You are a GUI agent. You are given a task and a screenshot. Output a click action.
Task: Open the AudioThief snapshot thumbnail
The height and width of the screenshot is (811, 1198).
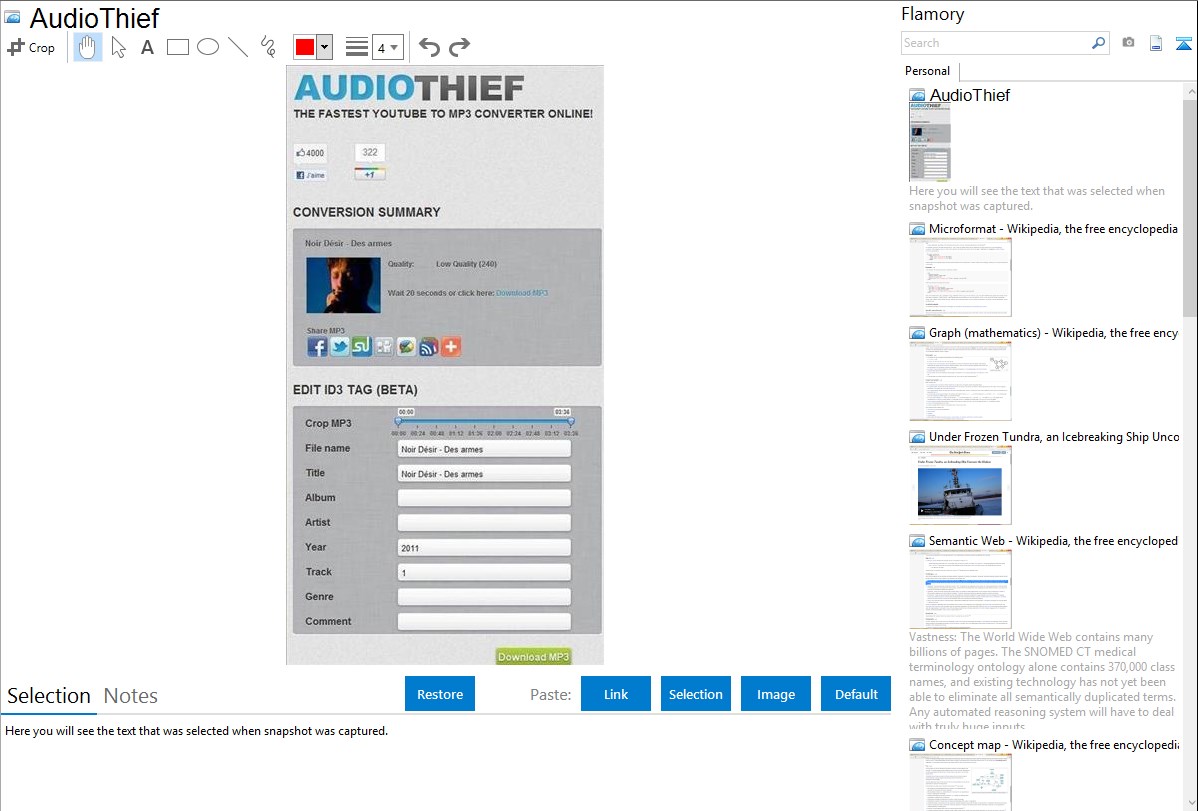tap(930, 141)
